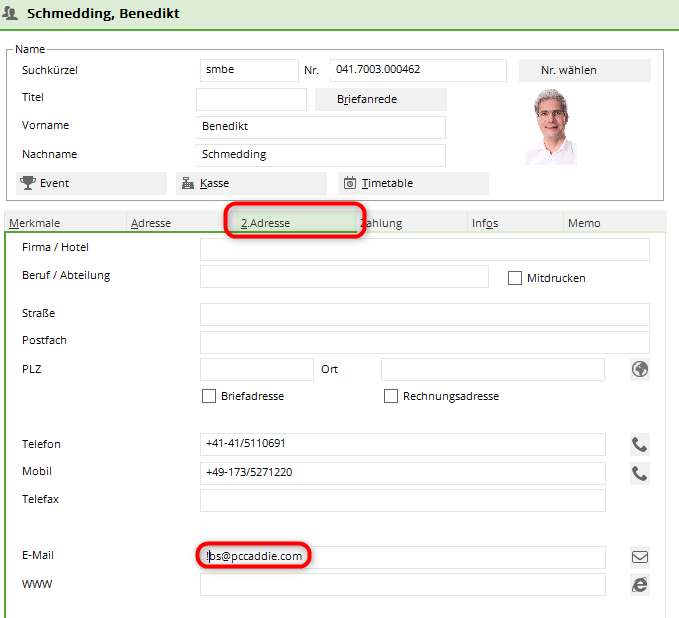The width and height of the screenshot is (679, 618).
Task: Open website with the browser icon next to WWW
Action: tap(640, 585)
